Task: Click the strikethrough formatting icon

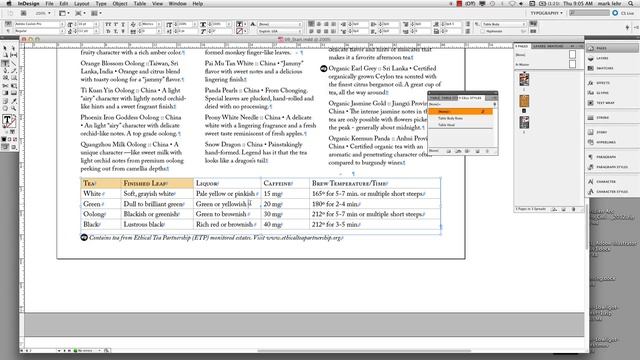Action: (123, 31)
